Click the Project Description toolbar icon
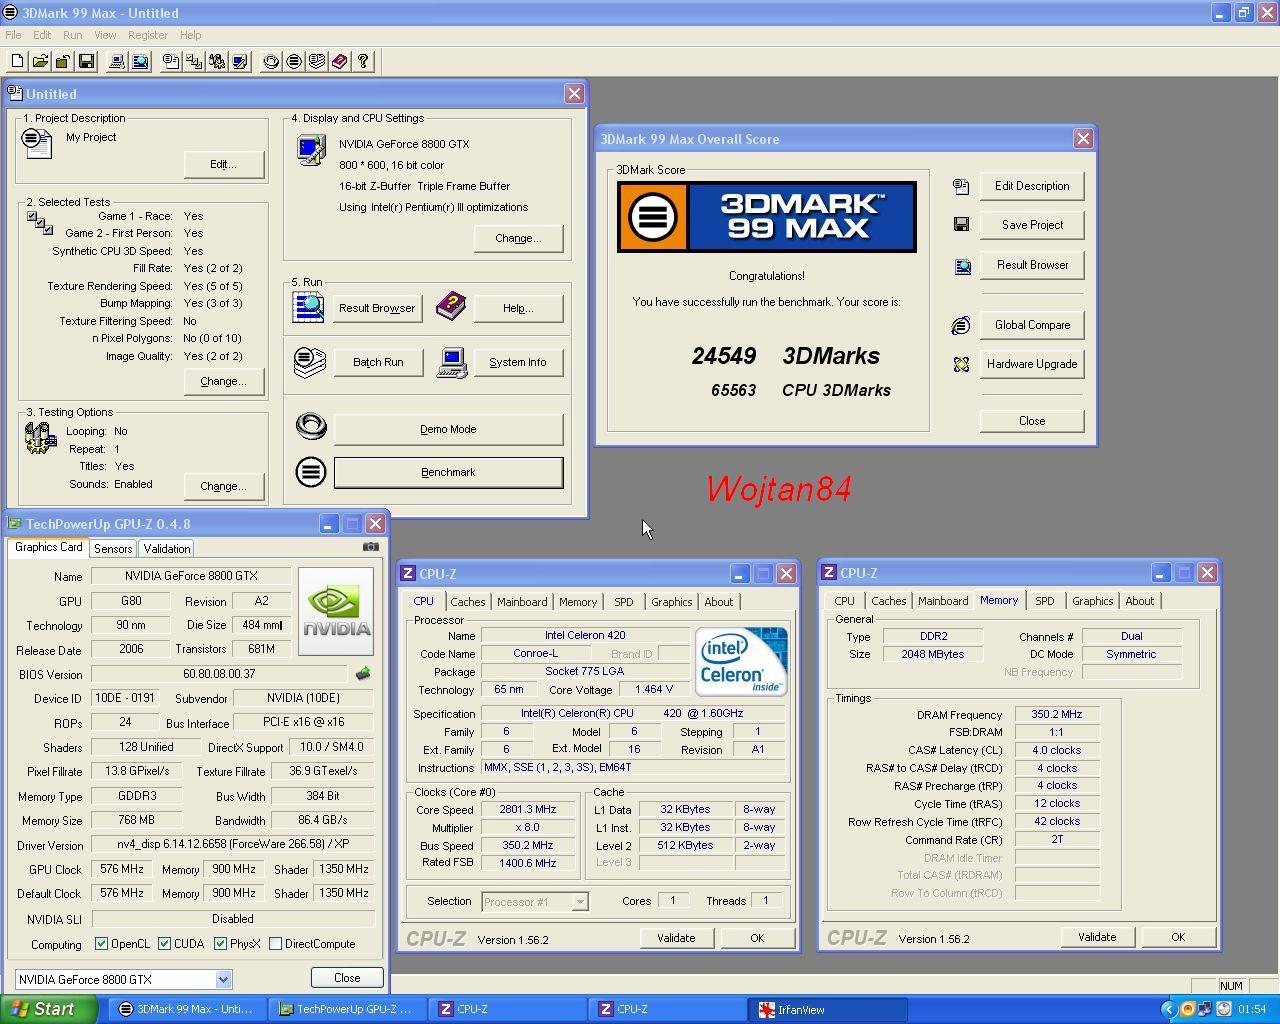1280x1024 pixels. pyautogui.click(x=171, y=62)
